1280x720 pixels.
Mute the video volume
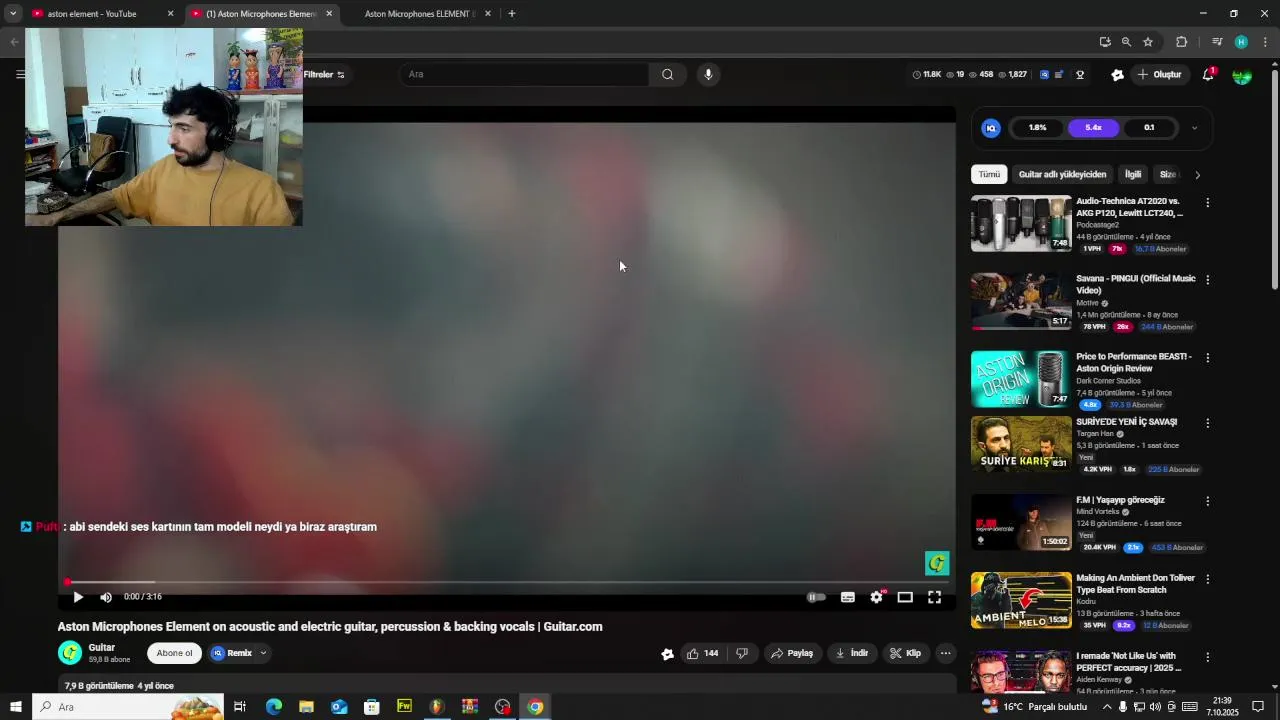pos(106,597)
